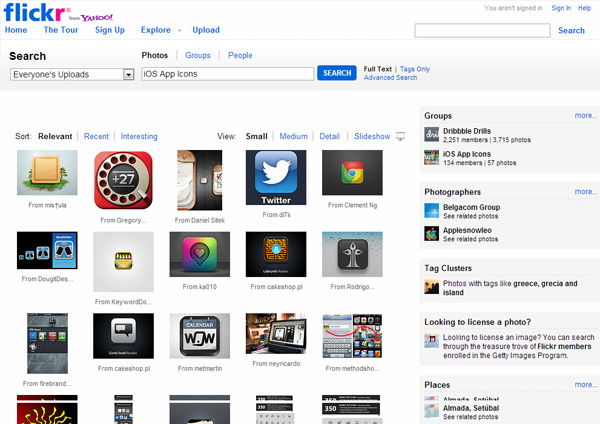Image resolution: width=600 pixels, height=424 pixels.
Task: Start the Slideshow view
Action: click(372, 136)
